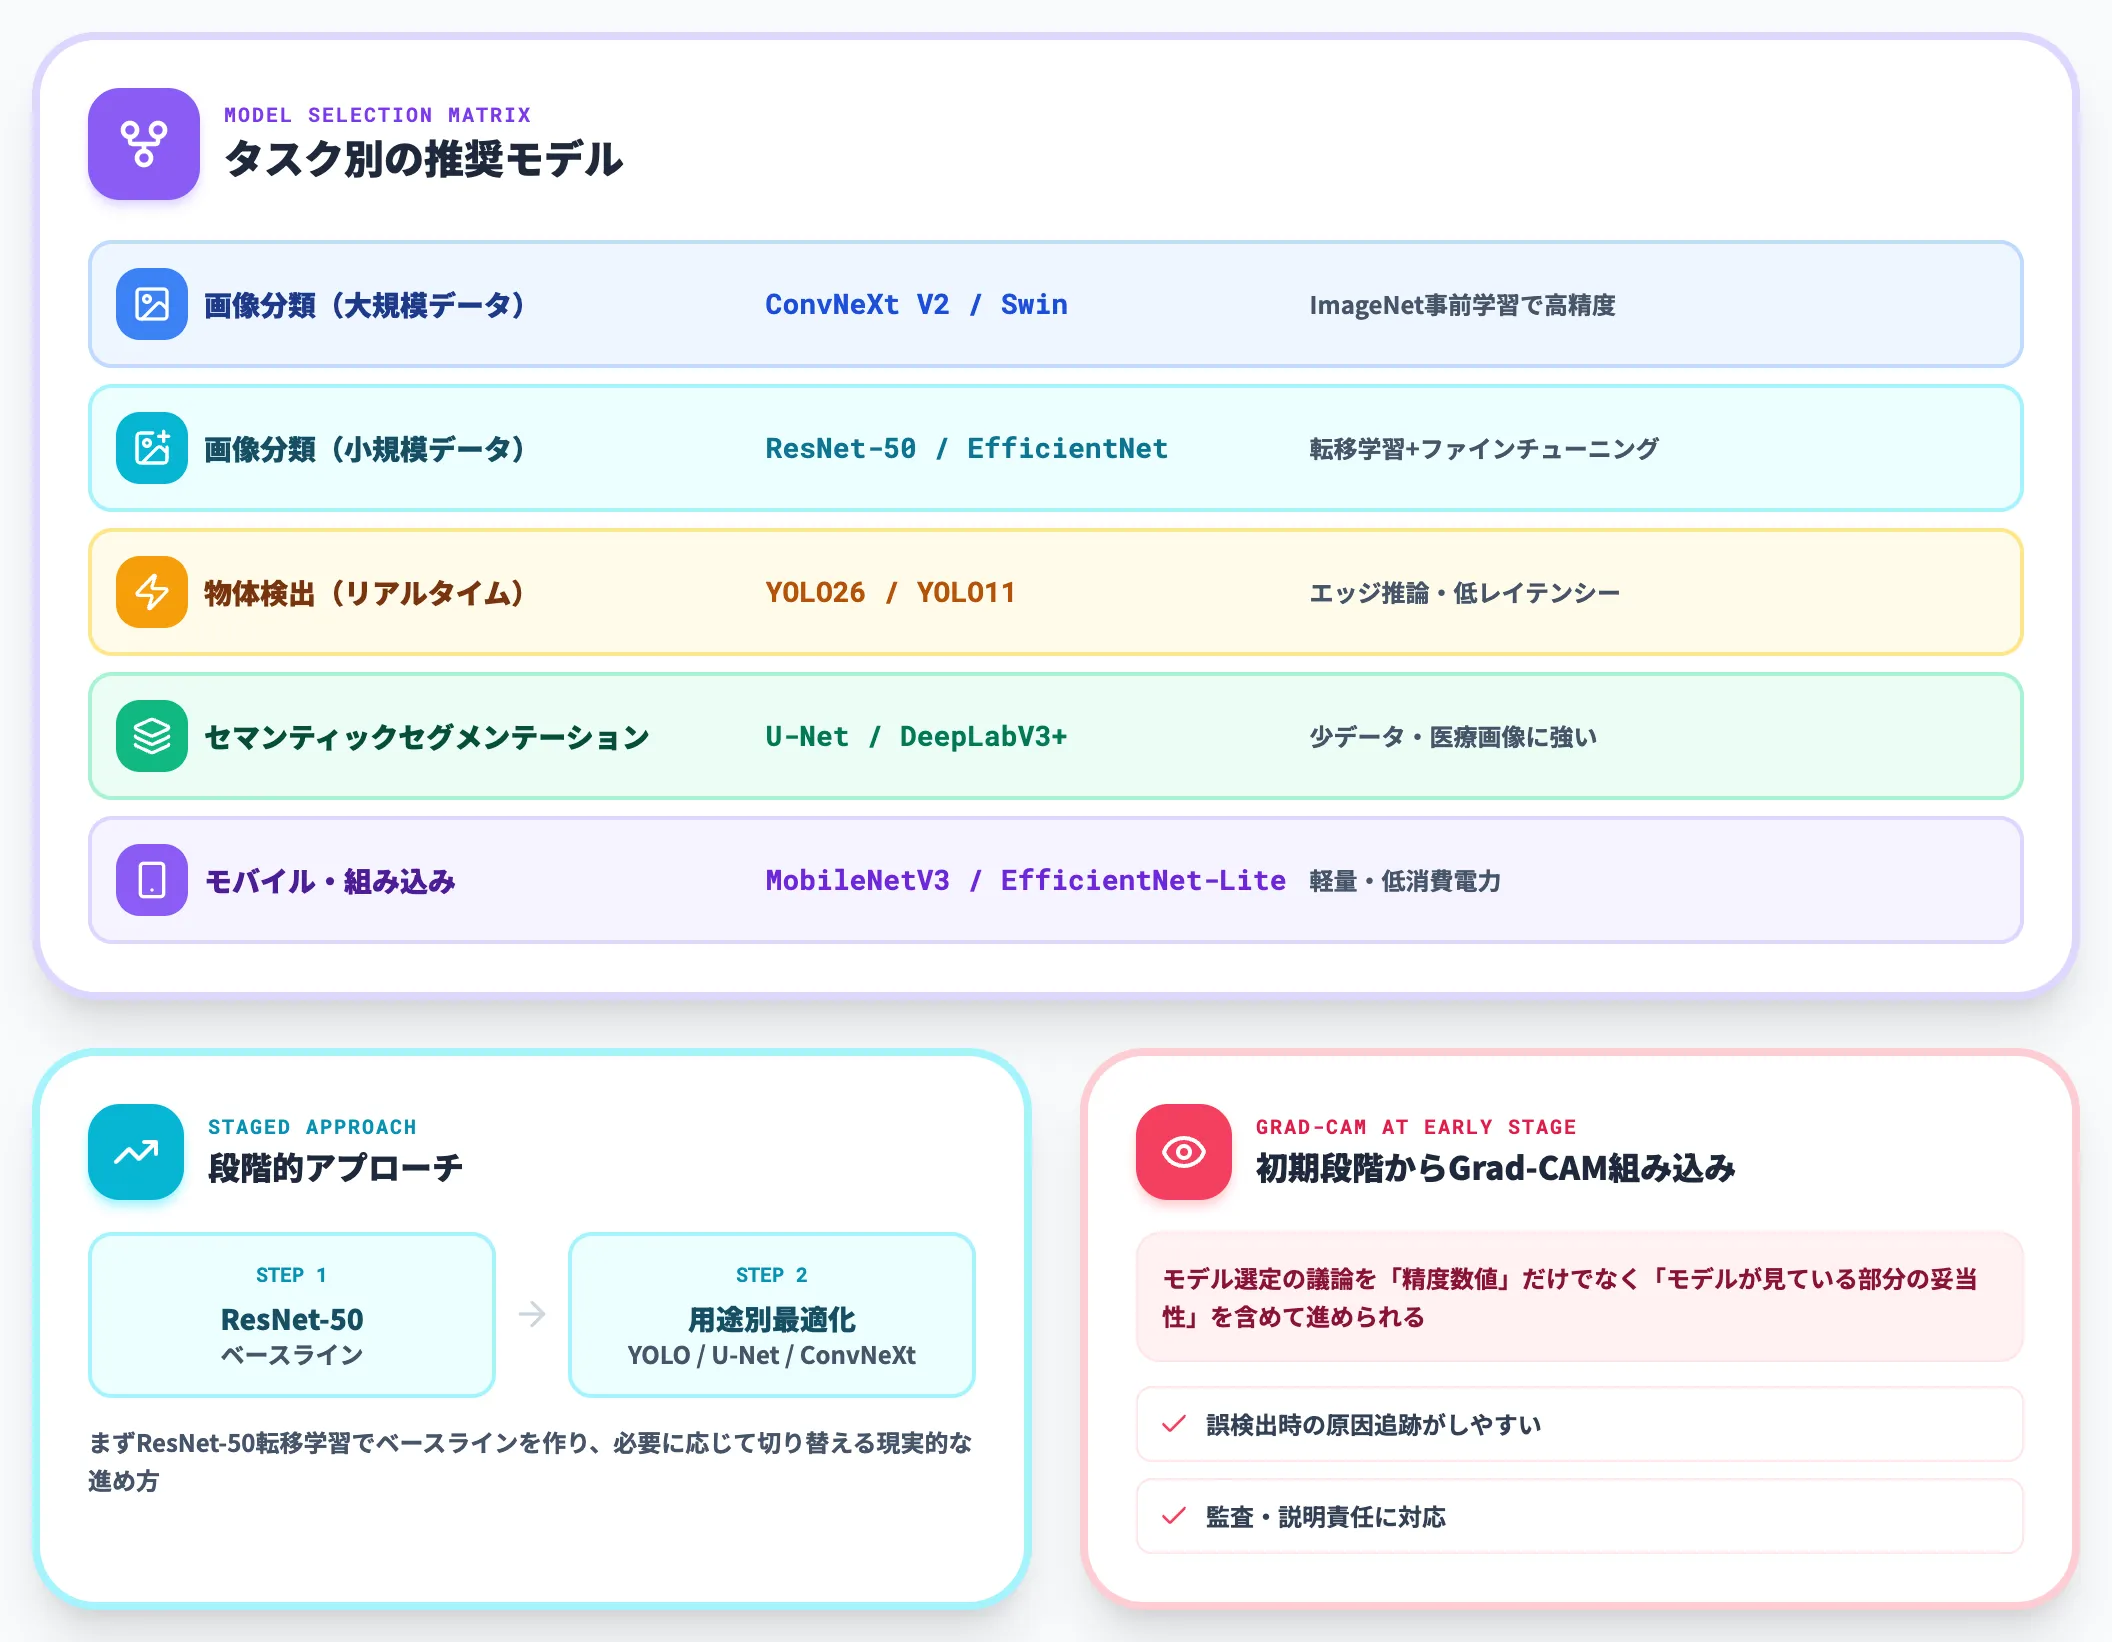The width and height of the screenshot is (2112, 1642).
Task: Click the YOLO26 / YOLO11 model text
Action: tap(890, 593)
